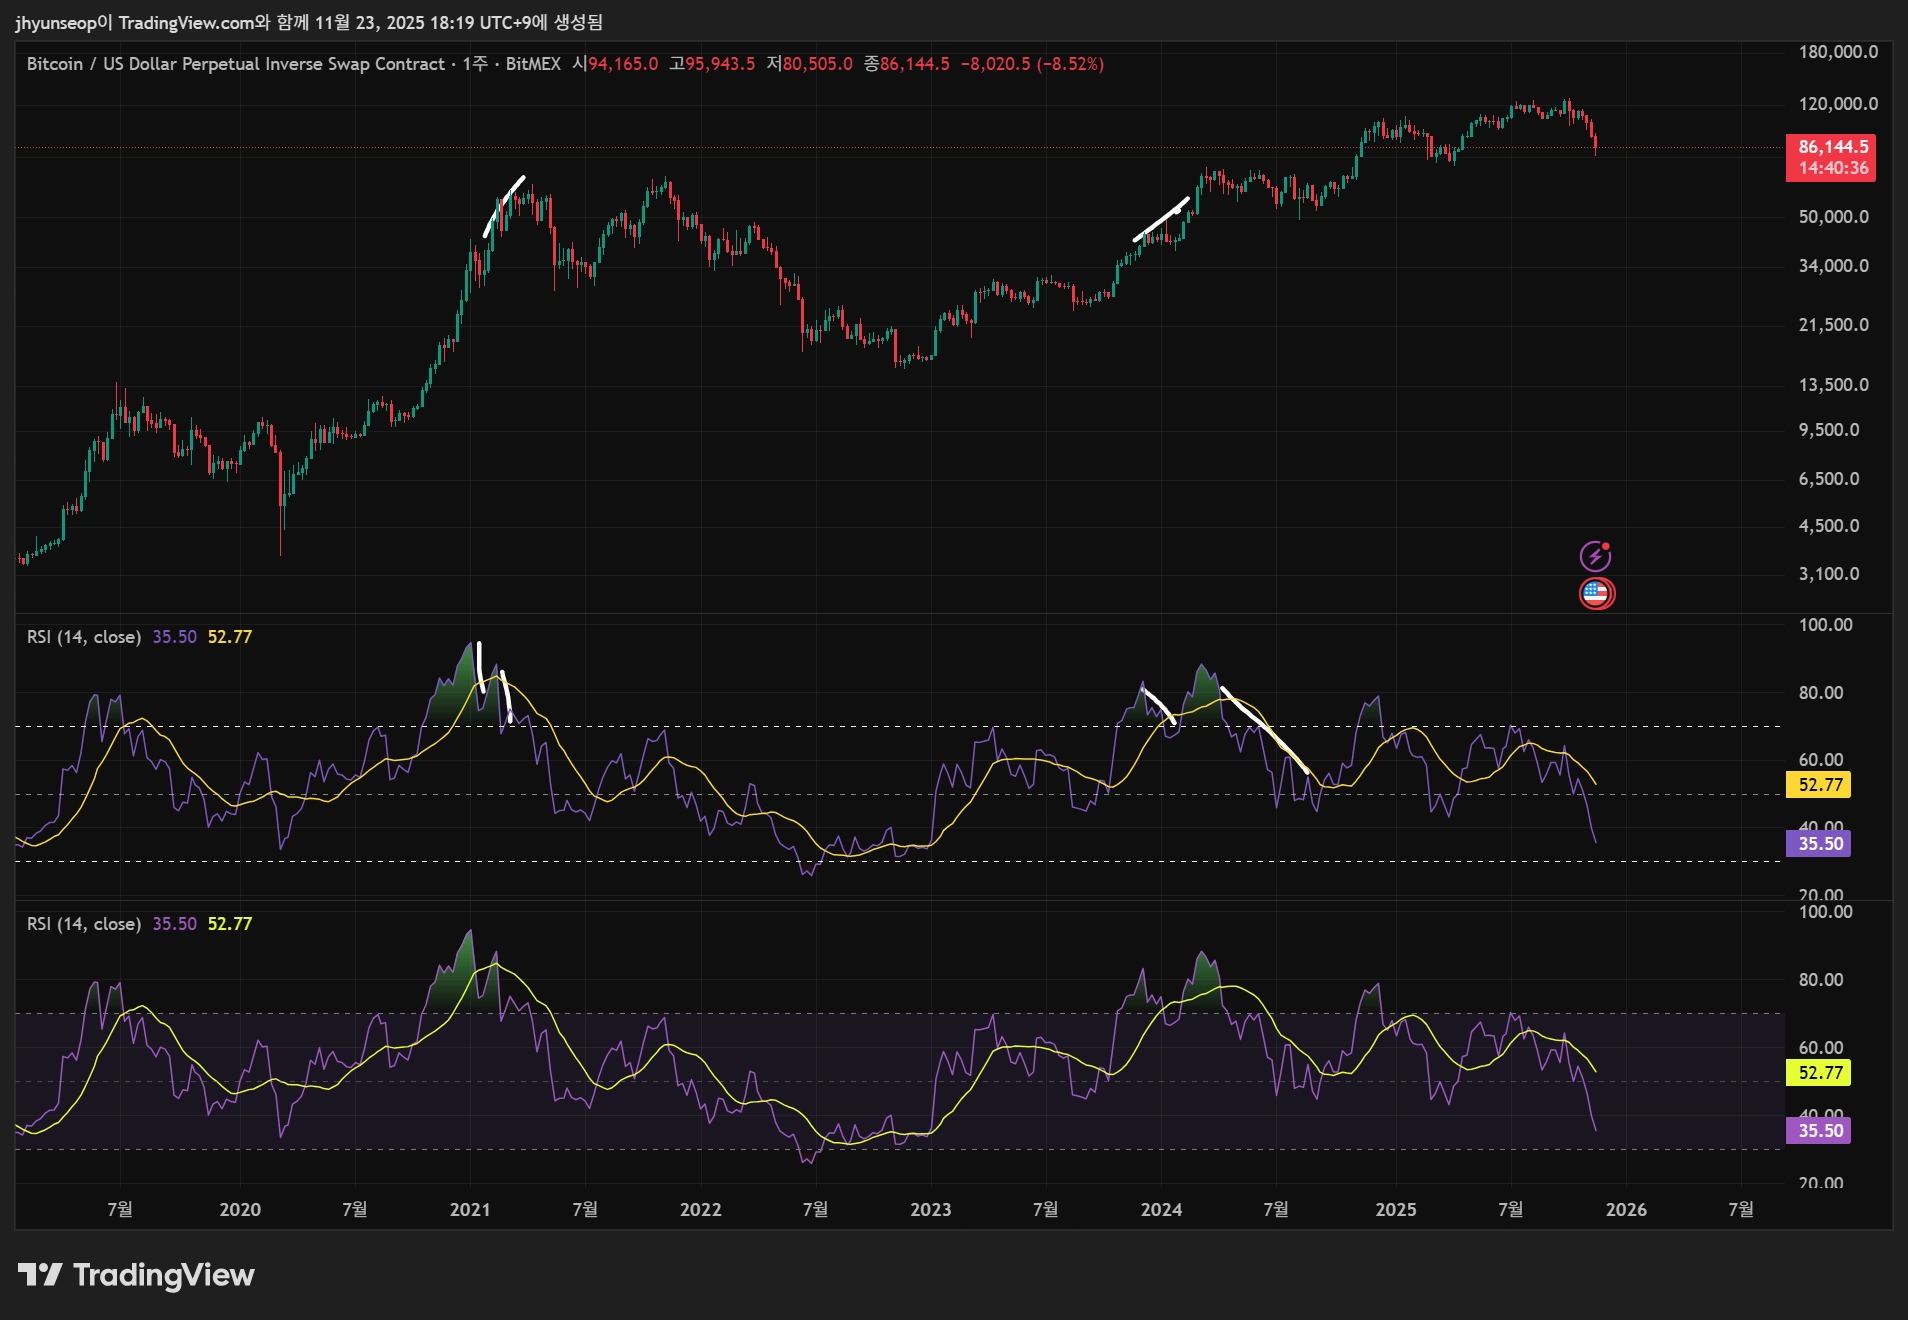Viewport: 1908px width, 1320px height.
Task: Click the lower pane RSI (14, close) legend title
Action: pyautogui.click(x=84, y=924)
